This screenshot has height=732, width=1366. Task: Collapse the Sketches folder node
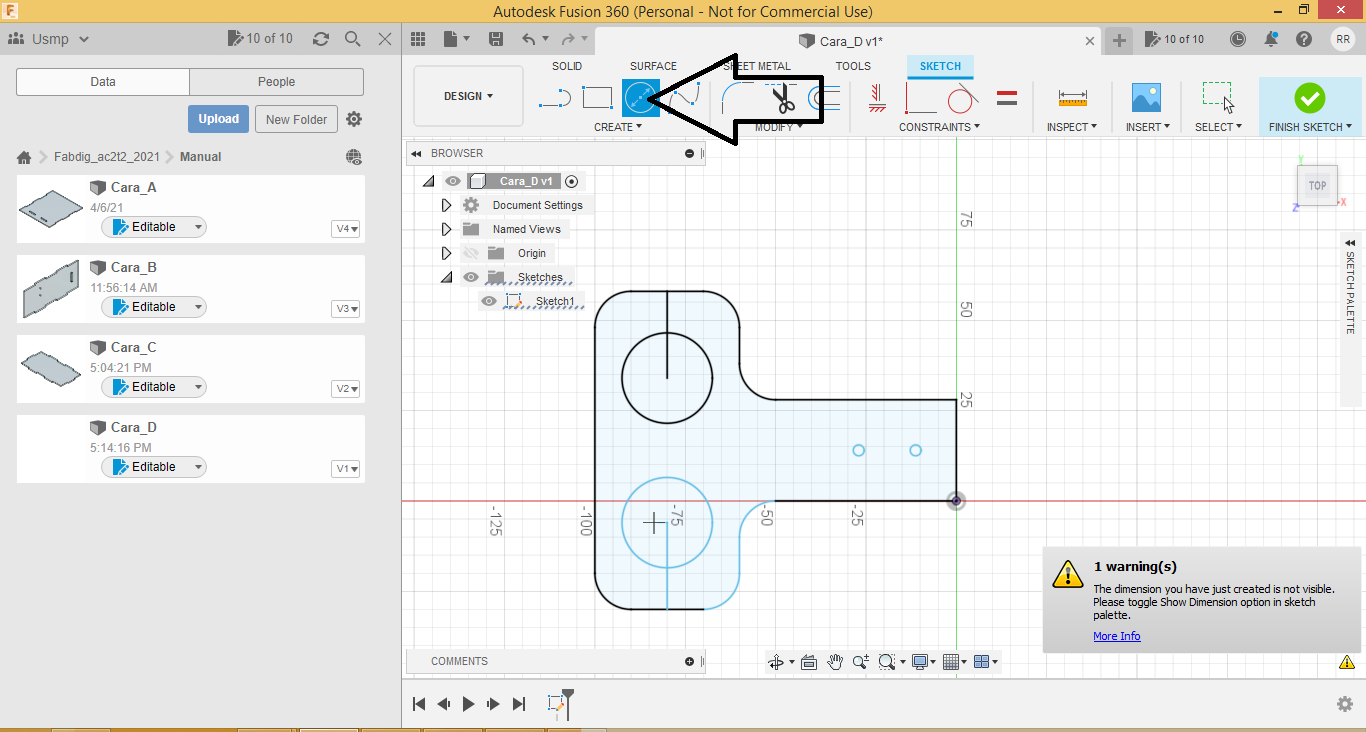click(447, 277)
